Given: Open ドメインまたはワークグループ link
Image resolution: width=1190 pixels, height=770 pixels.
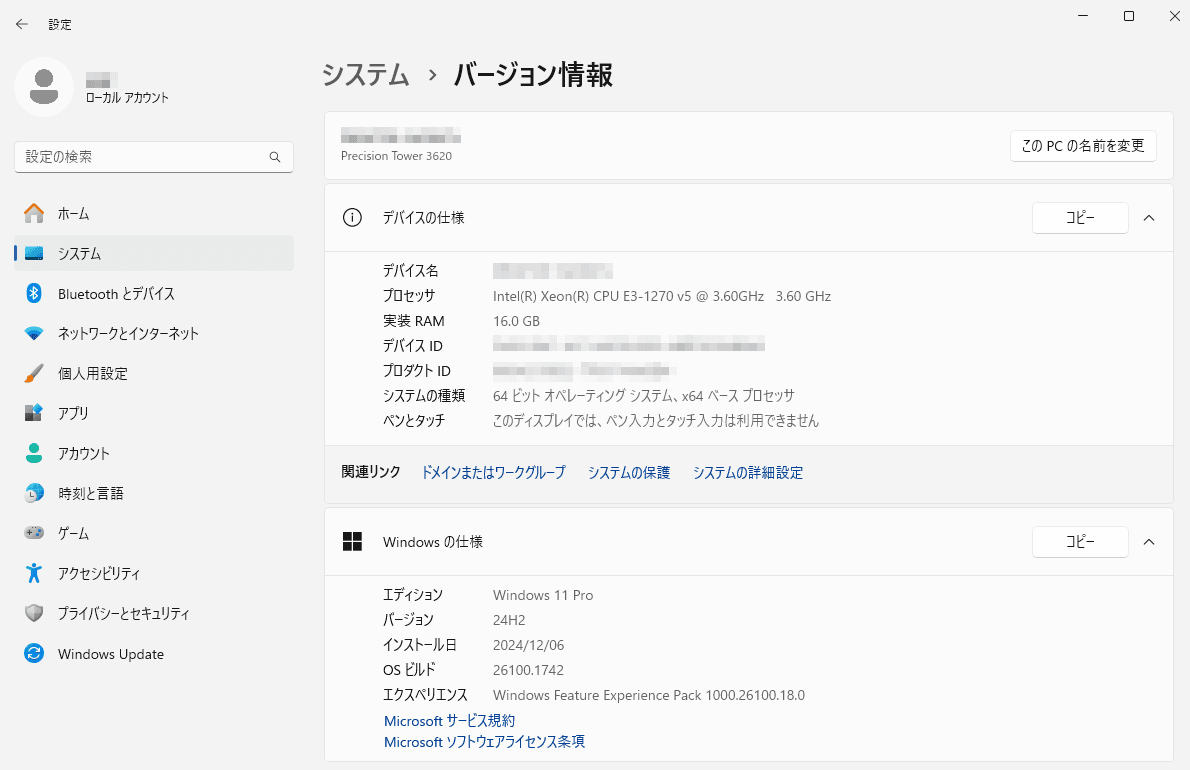Looking at the screenshot, I should pyautogui.click(x=493, y=473).
